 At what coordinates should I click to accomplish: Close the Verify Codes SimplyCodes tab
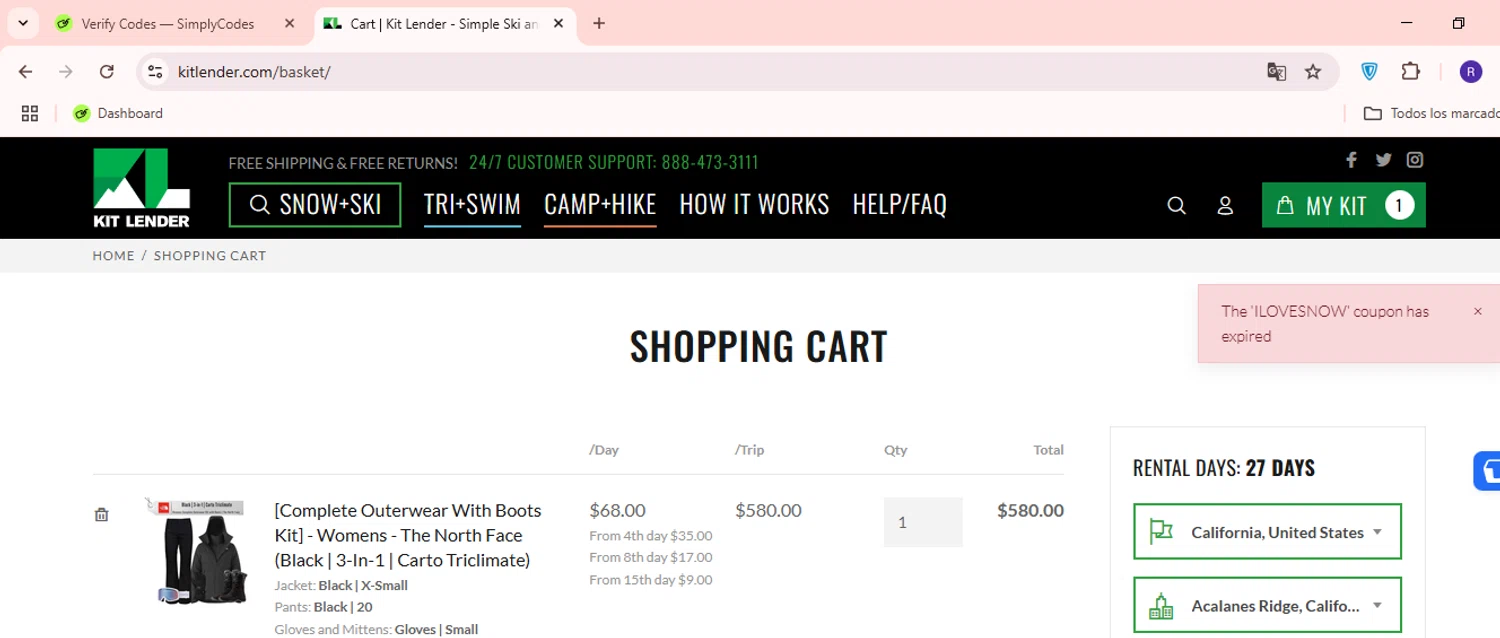(290, 23)
